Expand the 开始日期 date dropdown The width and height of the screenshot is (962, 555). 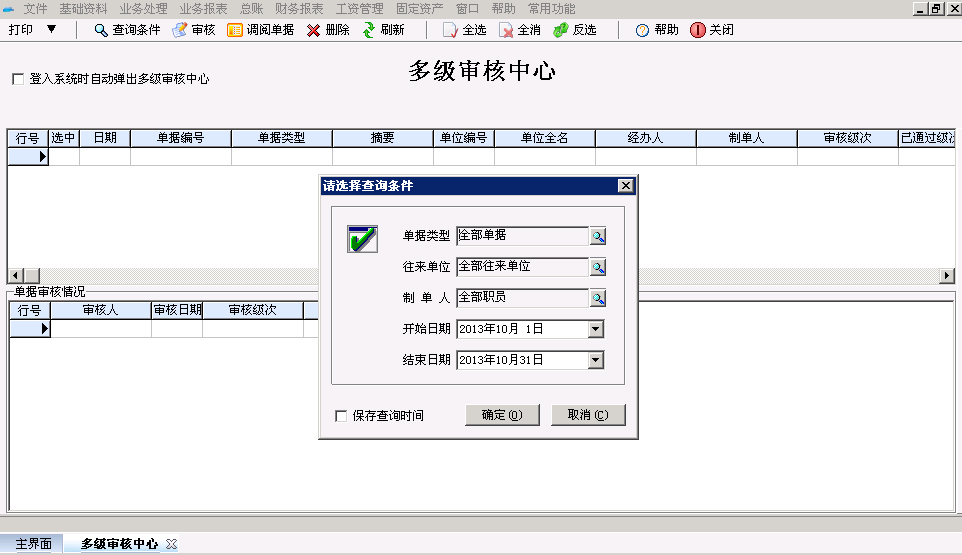pos(596,329)
